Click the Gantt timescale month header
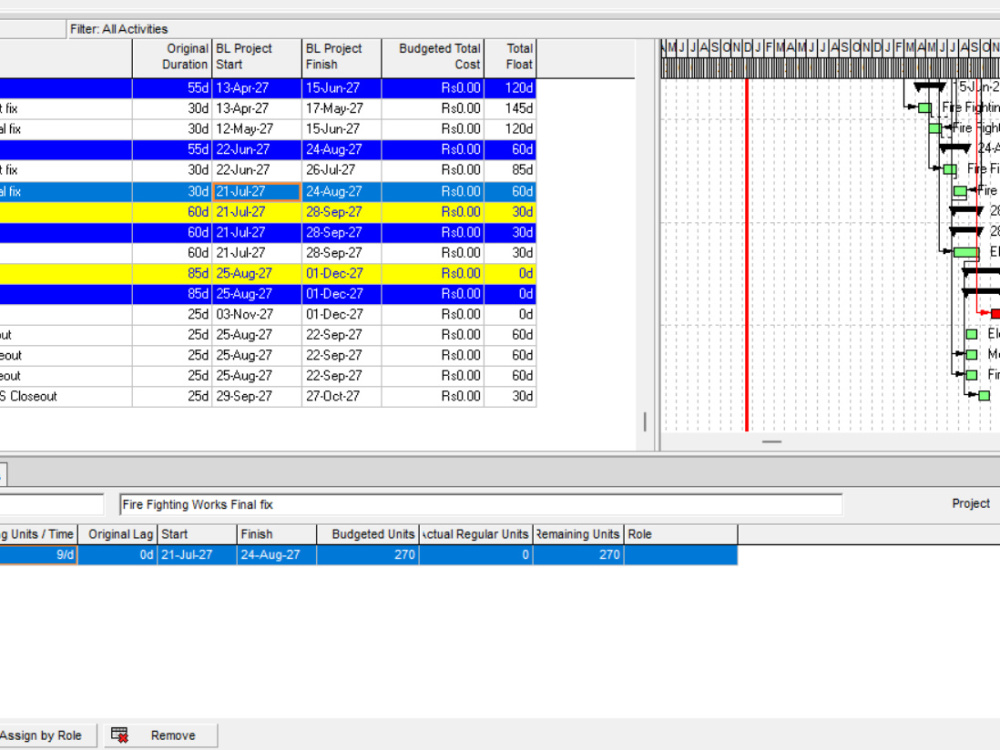Screen dimensions: 1000x750 (830, 47)
